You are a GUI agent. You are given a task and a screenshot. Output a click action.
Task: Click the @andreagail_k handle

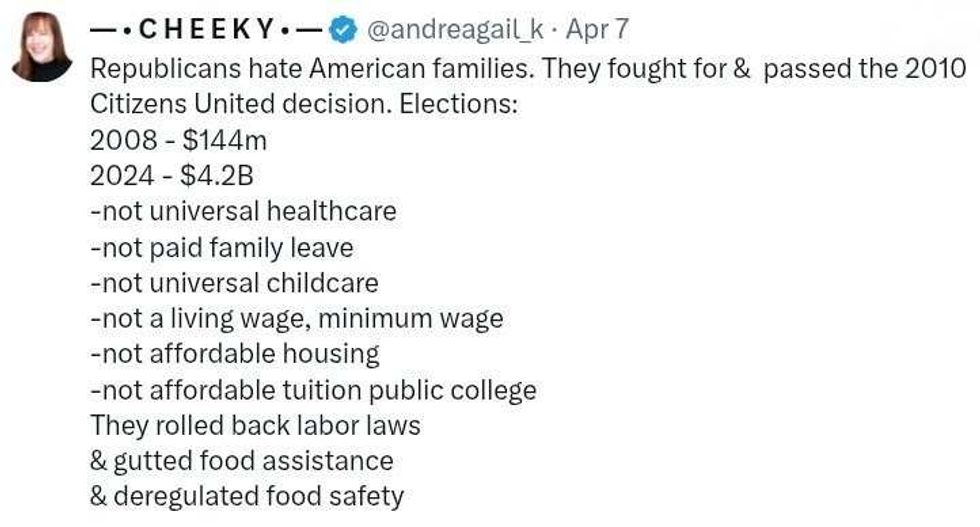tap(455, 30)
